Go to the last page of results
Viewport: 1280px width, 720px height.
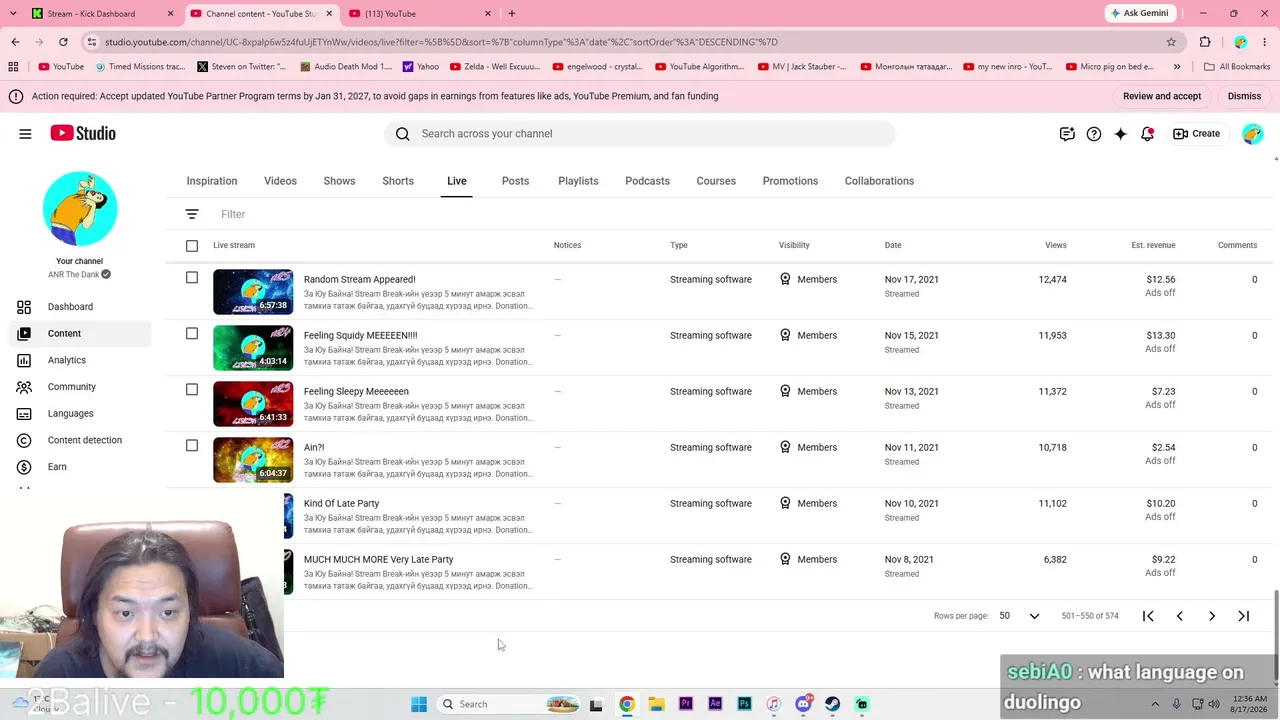(x=1244, y=616)
